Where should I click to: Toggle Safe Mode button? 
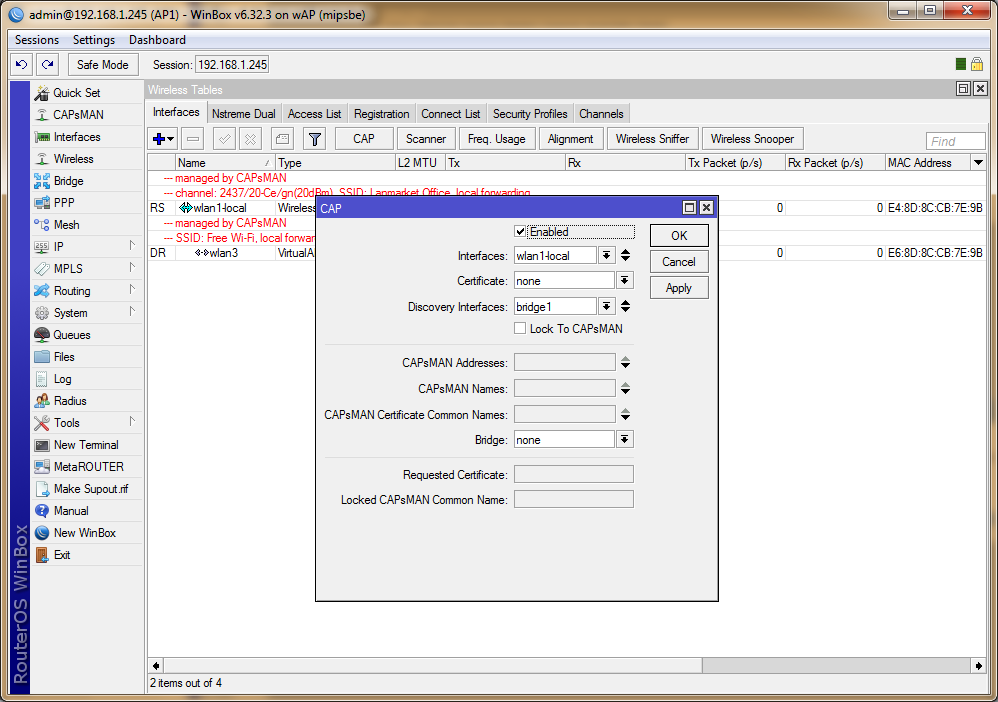click(102, 64)
